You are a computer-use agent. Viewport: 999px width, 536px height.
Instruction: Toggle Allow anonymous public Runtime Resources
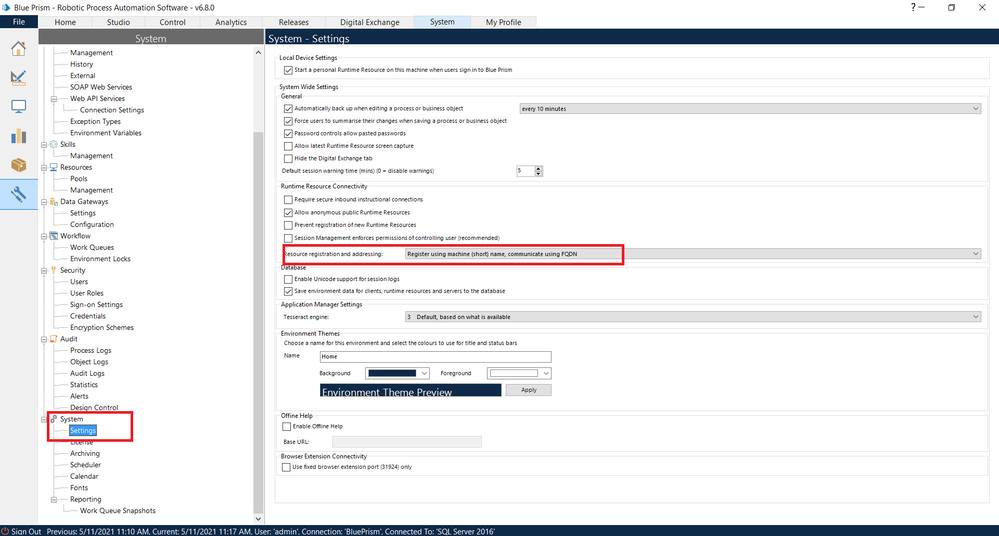pyautogui.click(x=288, y=213)
